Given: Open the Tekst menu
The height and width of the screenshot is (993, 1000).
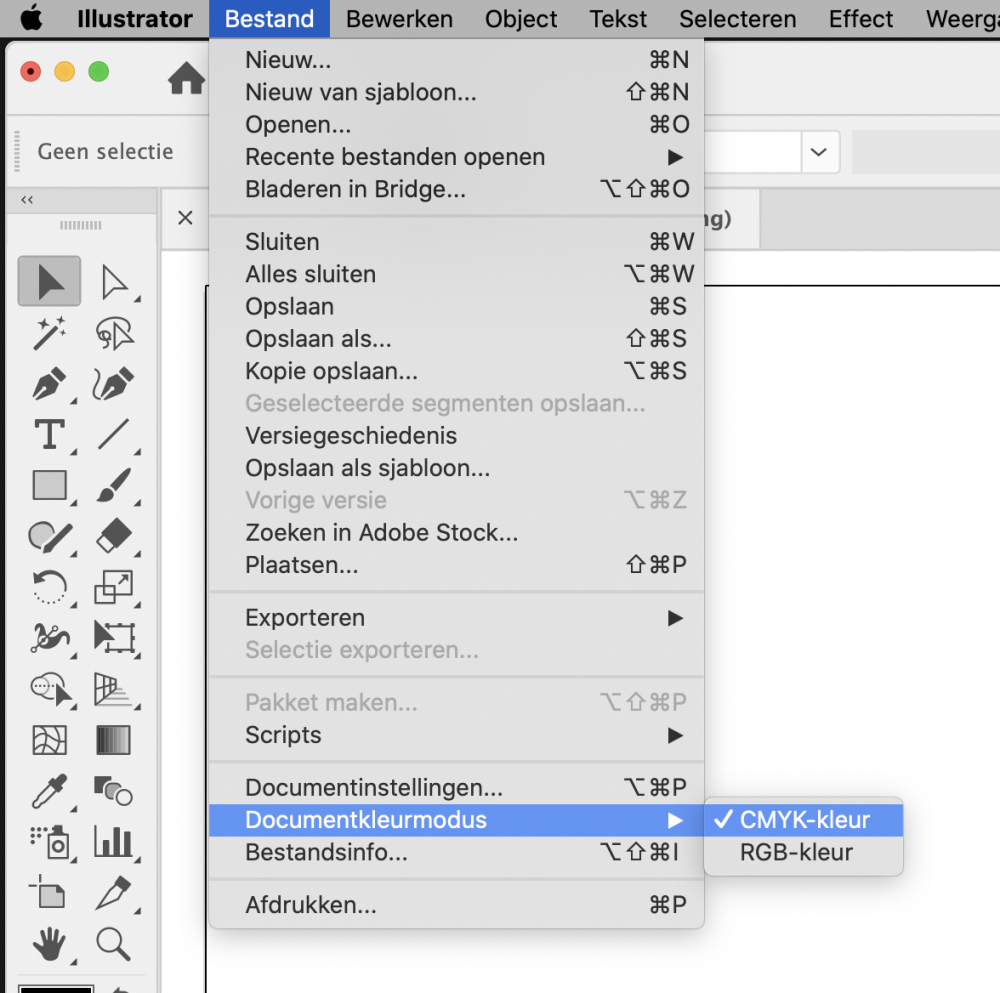Looking at the screenshot, I should click(x=618, y=18).
